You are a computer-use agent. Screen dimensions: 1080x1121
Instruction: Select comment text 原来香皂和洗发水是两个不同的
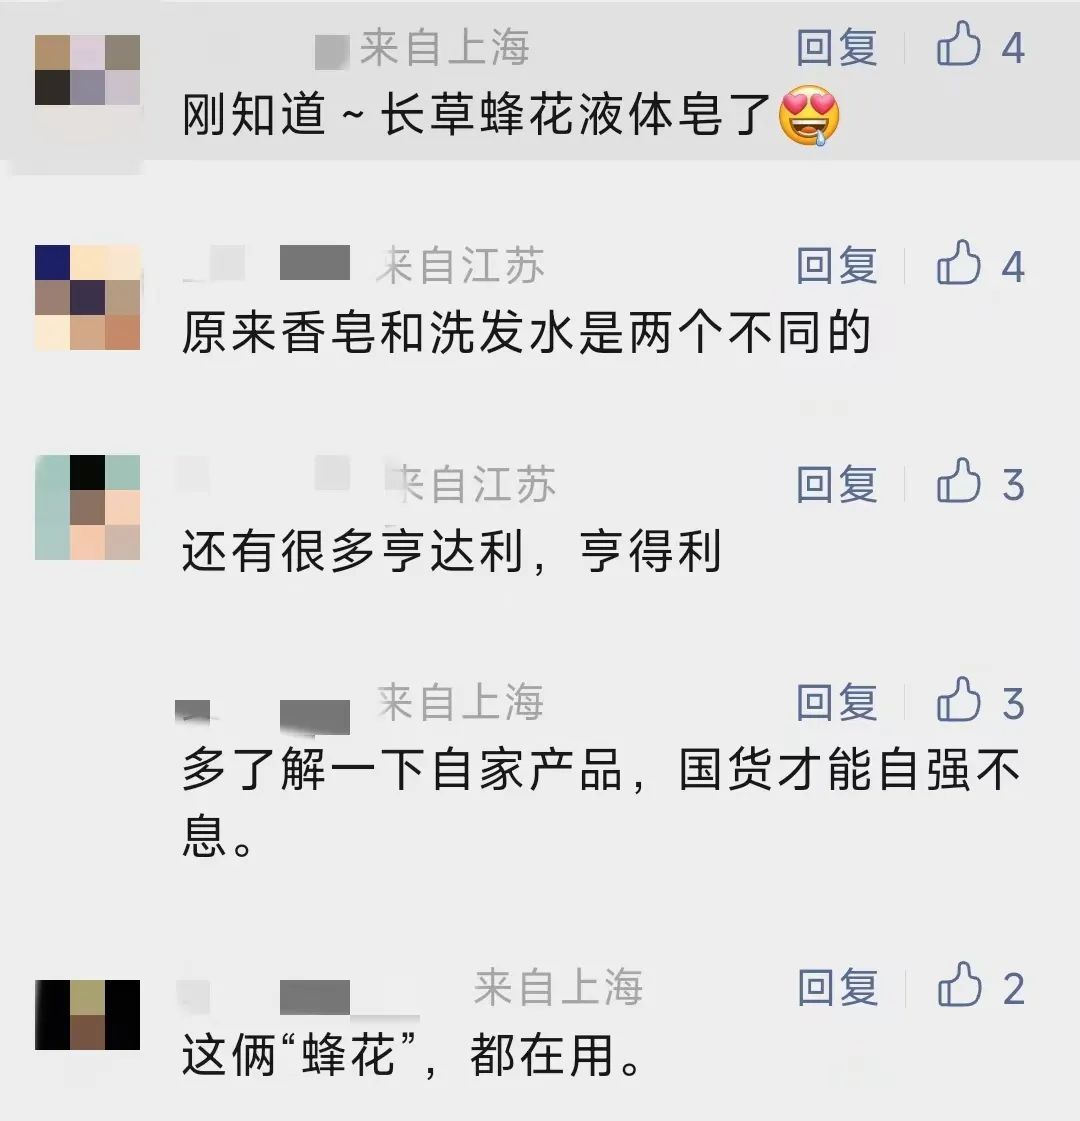(x=526, y=333)
